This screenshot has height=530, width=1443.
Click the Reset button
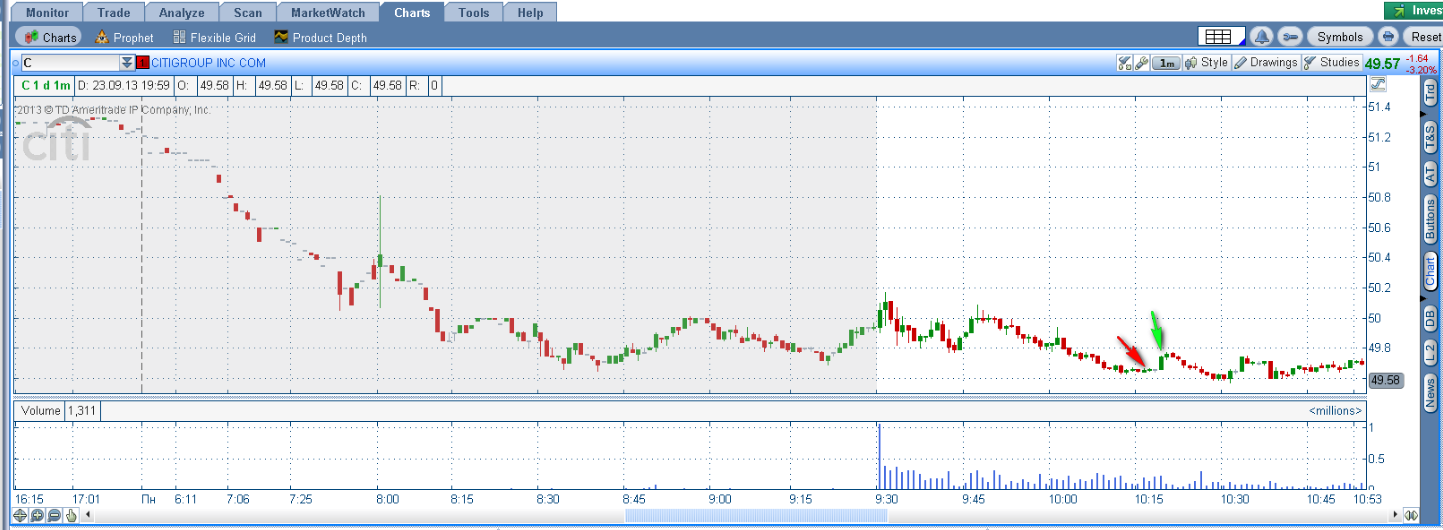[1422, 37]
